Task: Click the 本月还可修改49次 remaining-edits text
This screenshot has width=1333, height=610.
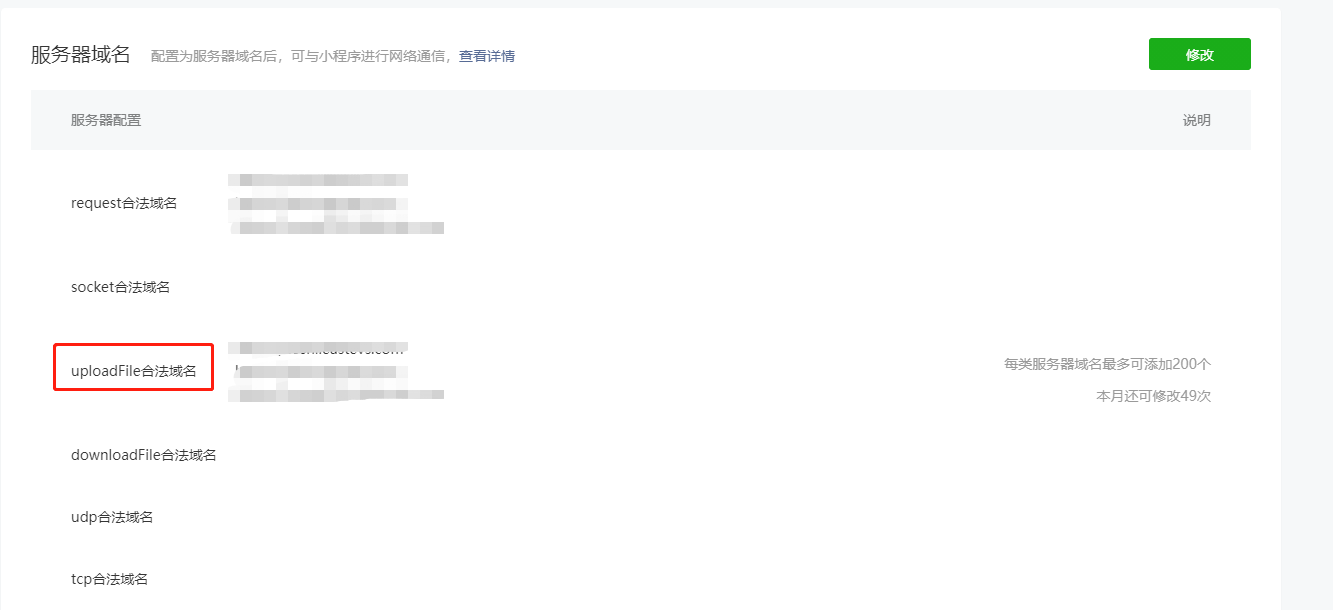Action: tap(1150, 394)
